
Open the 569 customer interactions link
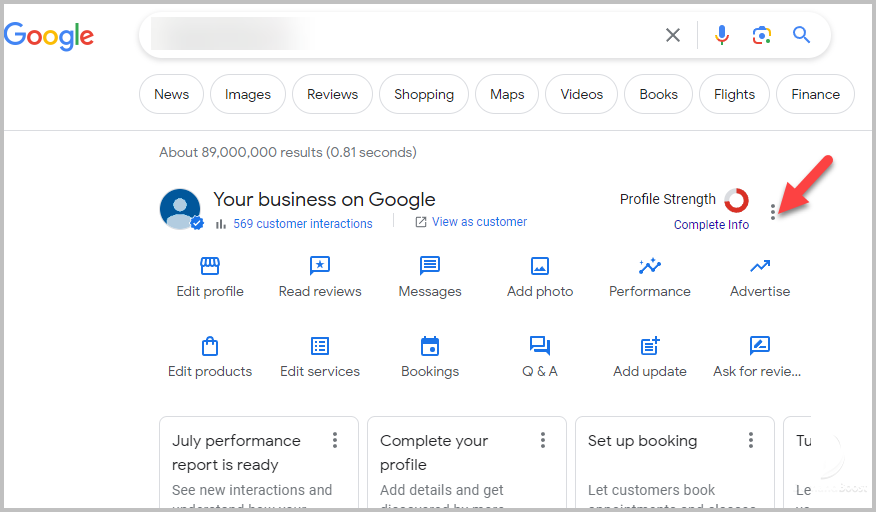tap(302, 224)
